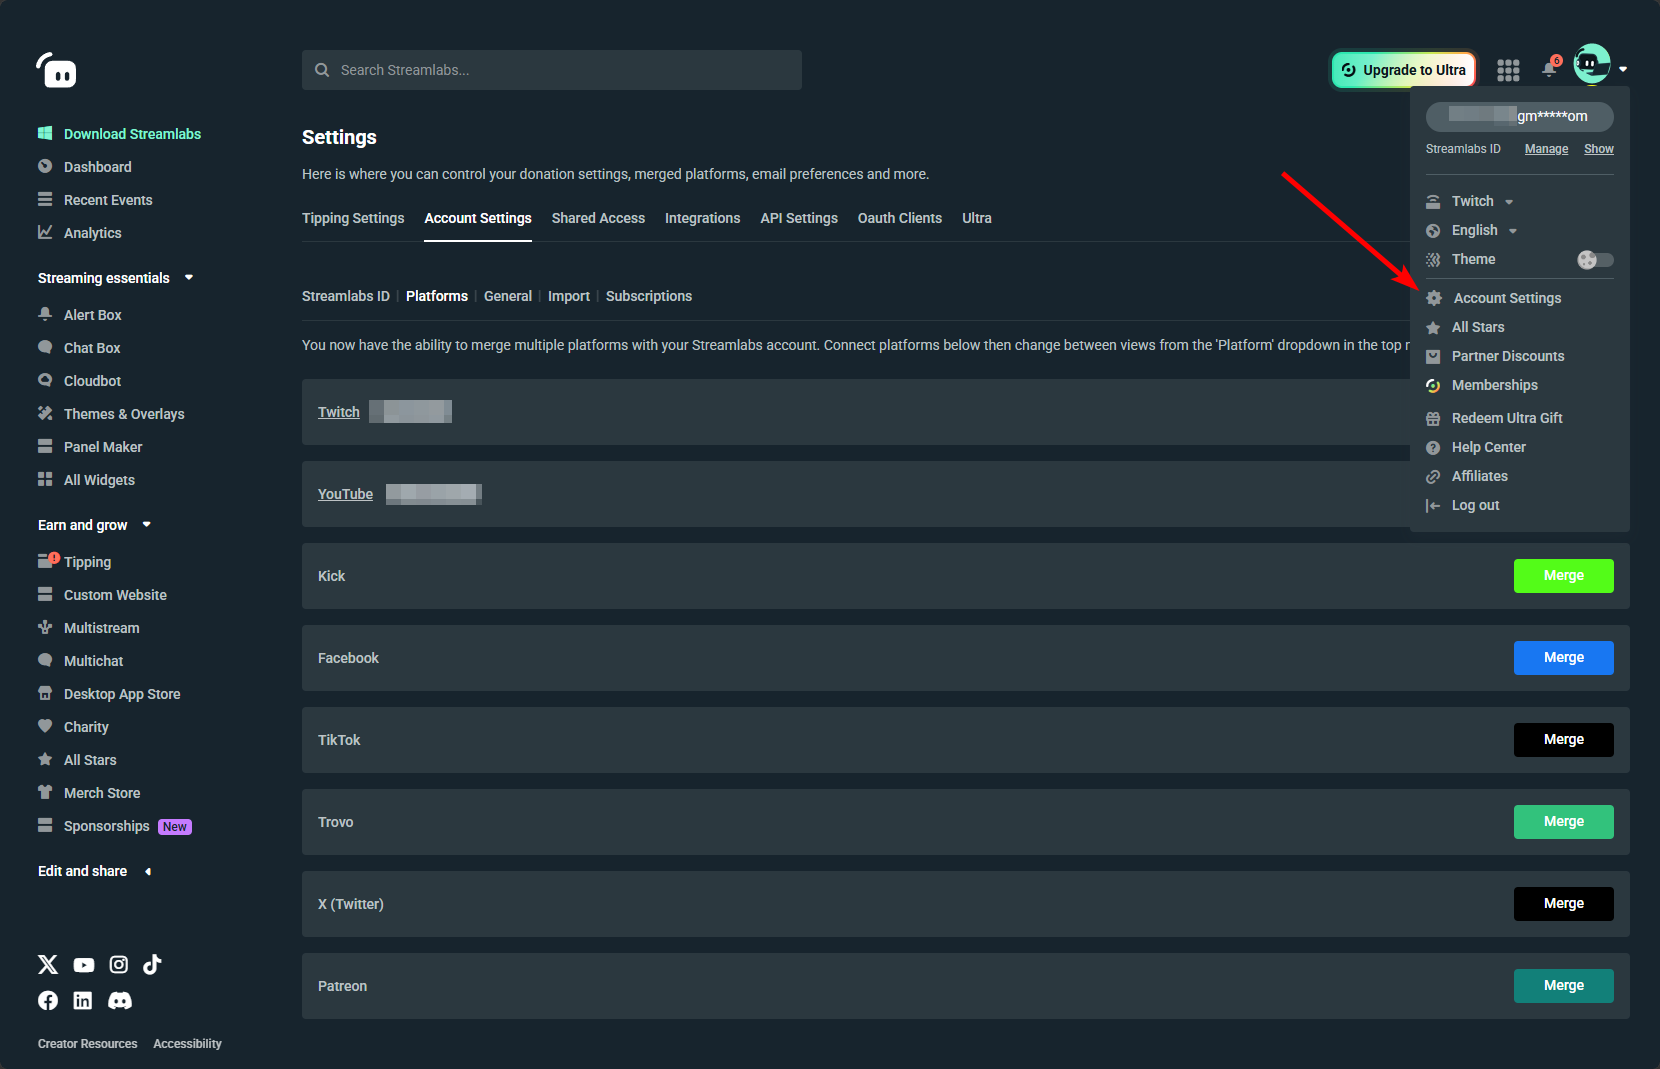Open the API Settings tab
This screenshot has width=1660, height=1069.
pyautogui.click(x=799, y=218)
